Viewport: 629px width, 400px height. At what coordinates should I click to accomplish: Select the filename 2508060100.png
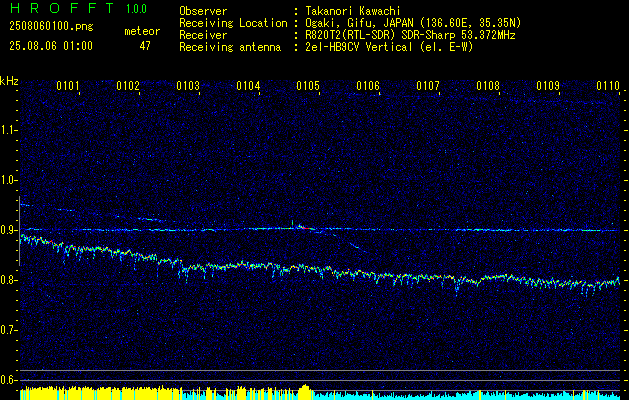click(51, 27)
